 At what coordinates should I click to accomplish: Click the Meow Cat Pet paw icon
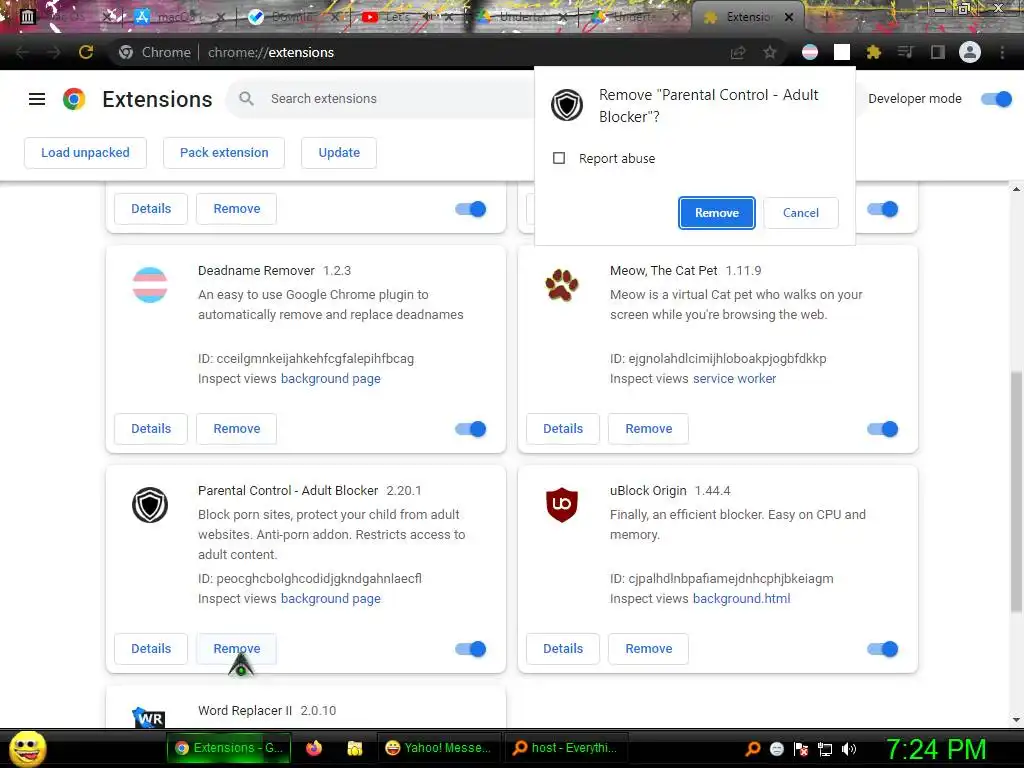coord(562,285)
